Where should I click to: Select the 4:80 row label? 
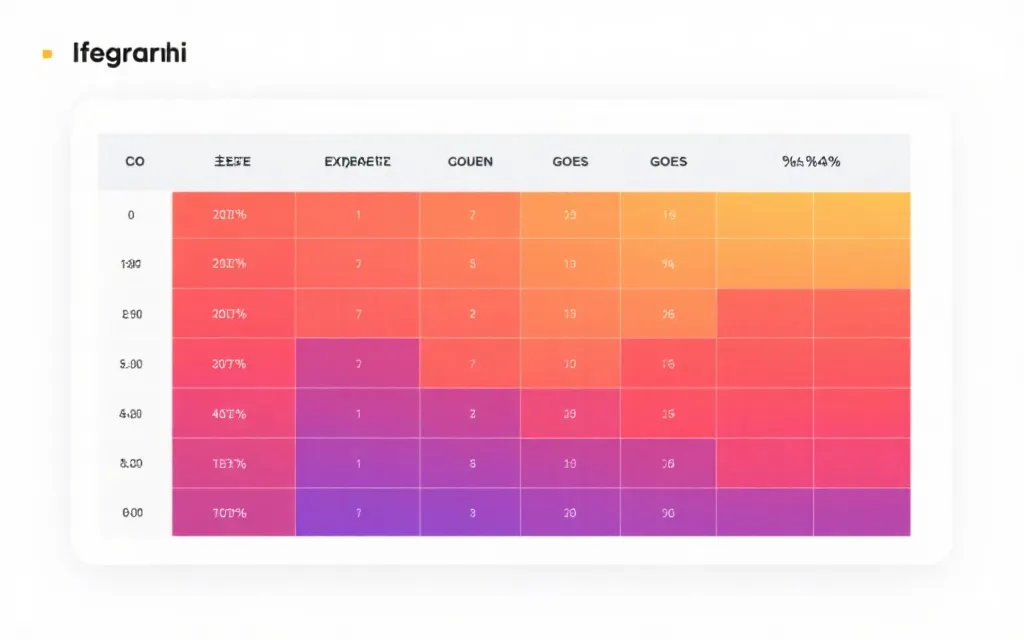131,413
